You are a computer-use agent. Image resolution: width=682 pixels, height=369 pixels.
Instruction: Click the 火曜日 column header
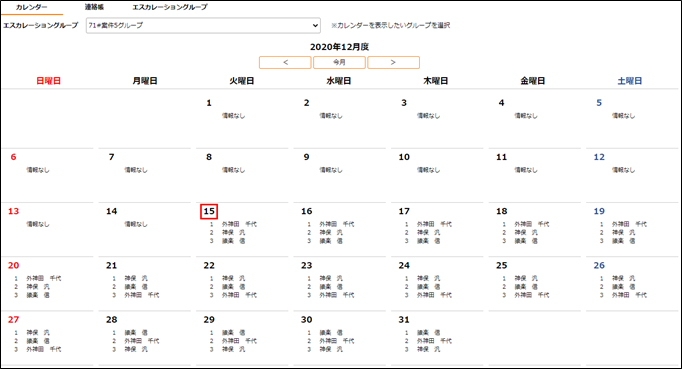tap(242, 81)
